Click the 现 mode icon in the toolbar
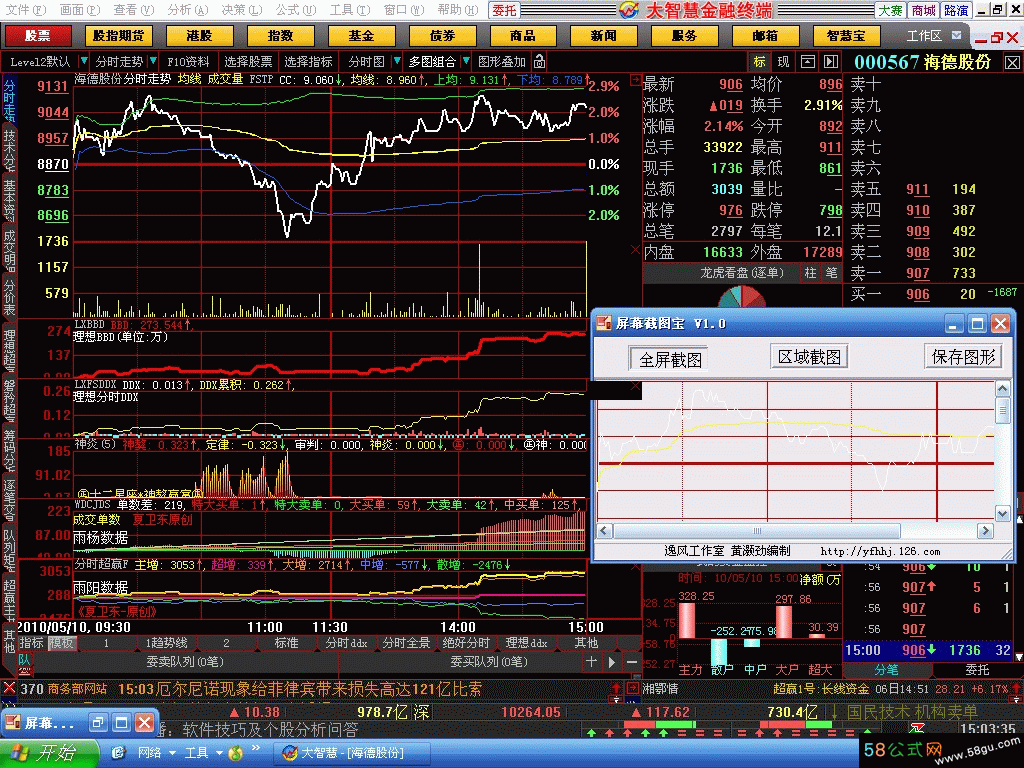This screenshot has width=1024, height=768. tap(783, 61)
